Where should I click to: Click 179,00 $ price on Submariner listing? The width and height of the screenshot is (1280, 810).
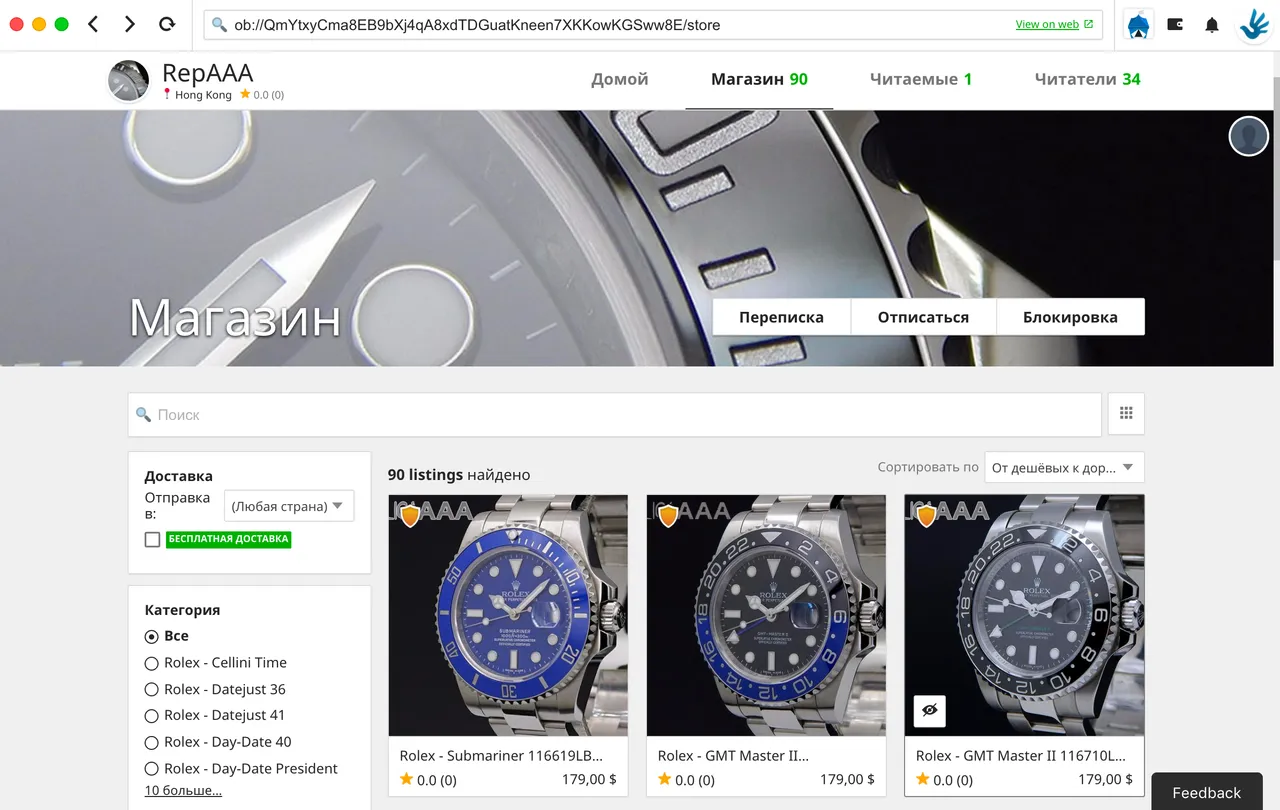(590, 780)
